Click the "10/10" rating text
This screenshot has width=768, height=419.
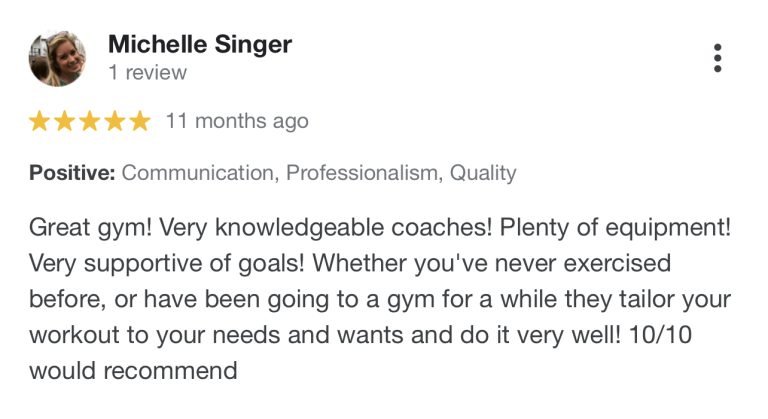click(660, 335)
